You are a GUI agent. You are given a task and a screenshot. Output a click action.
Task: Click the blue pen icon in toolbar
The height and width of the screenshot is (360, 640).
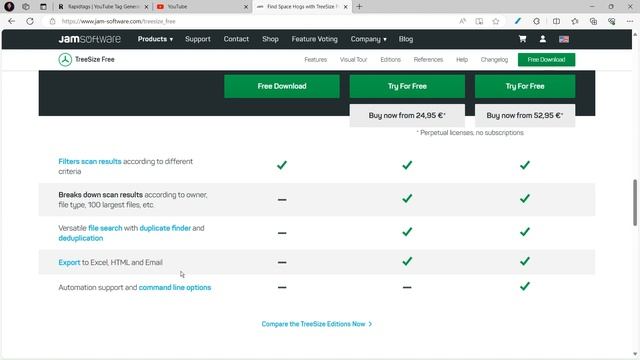click(x=518, y=21)
